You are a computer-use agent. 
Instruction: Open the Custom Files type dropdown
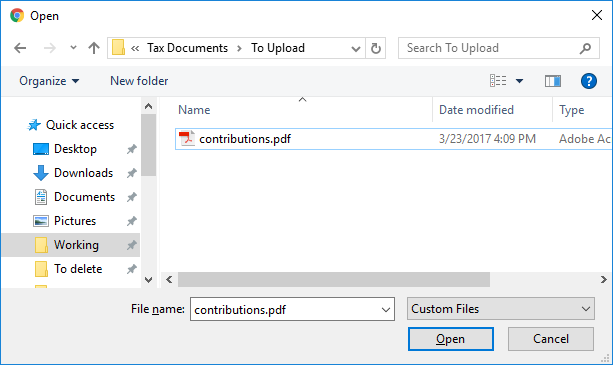[501, 309]
